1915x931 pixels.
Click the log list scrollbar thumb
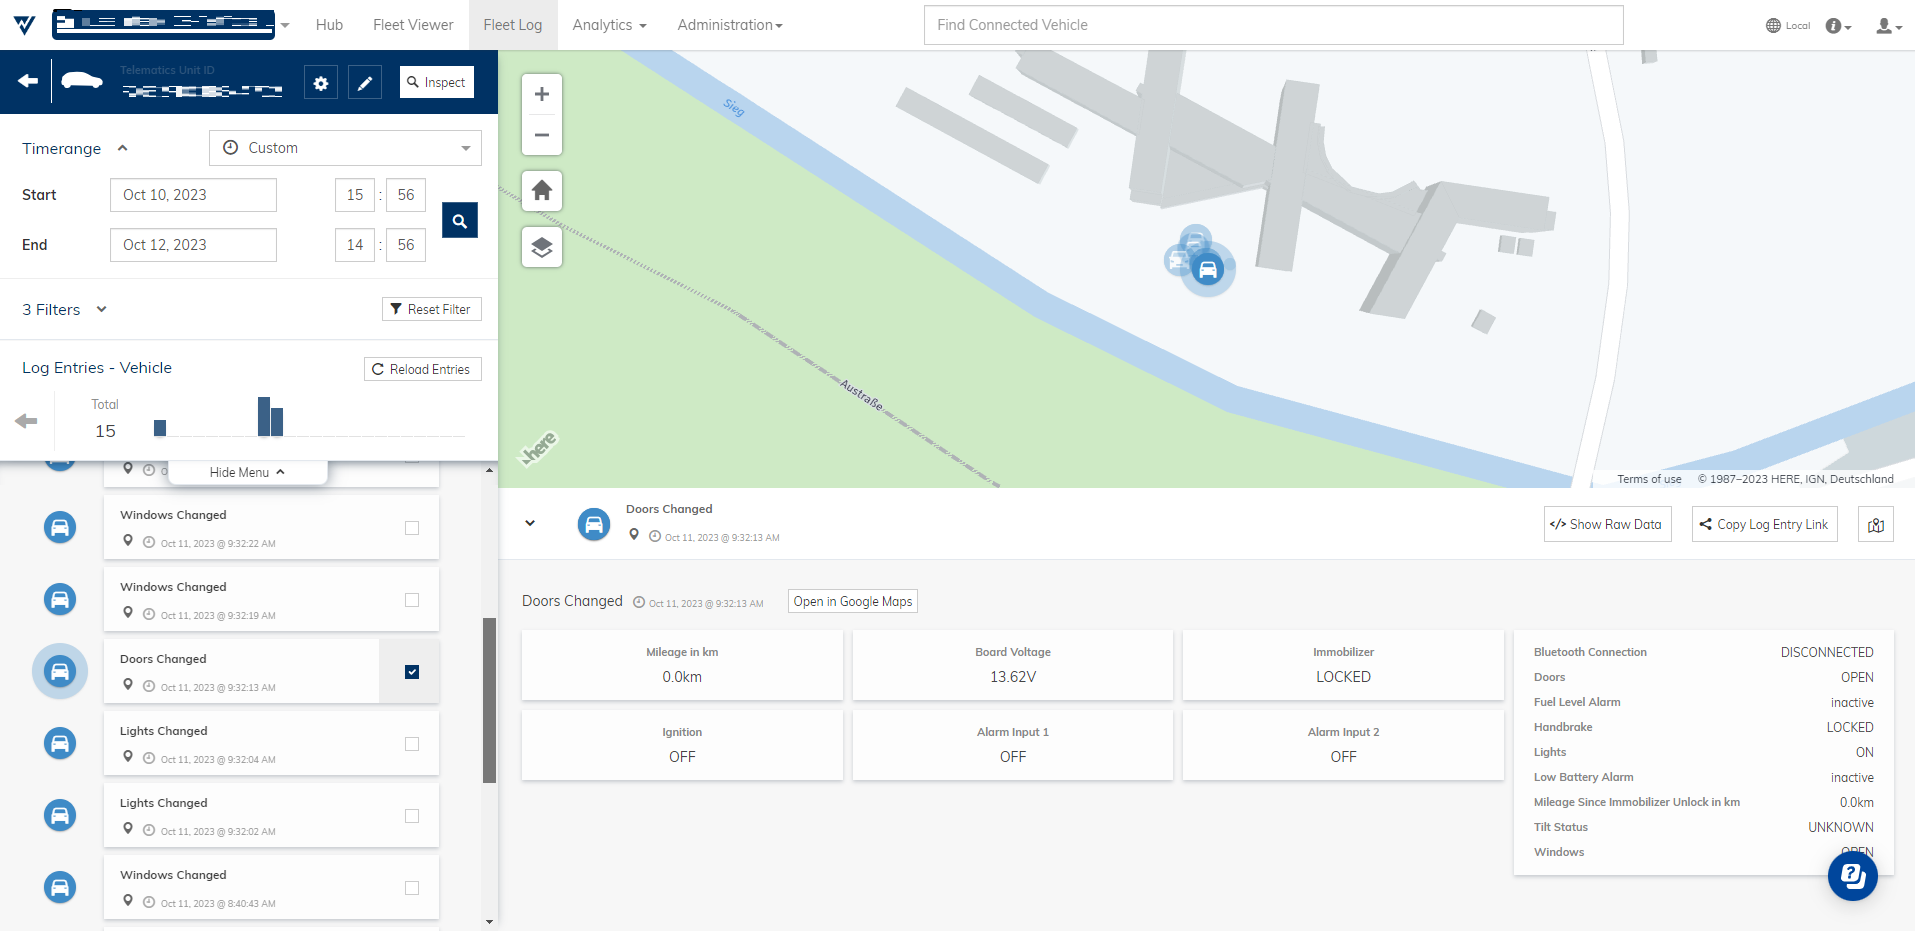click(x=489, y=700)
